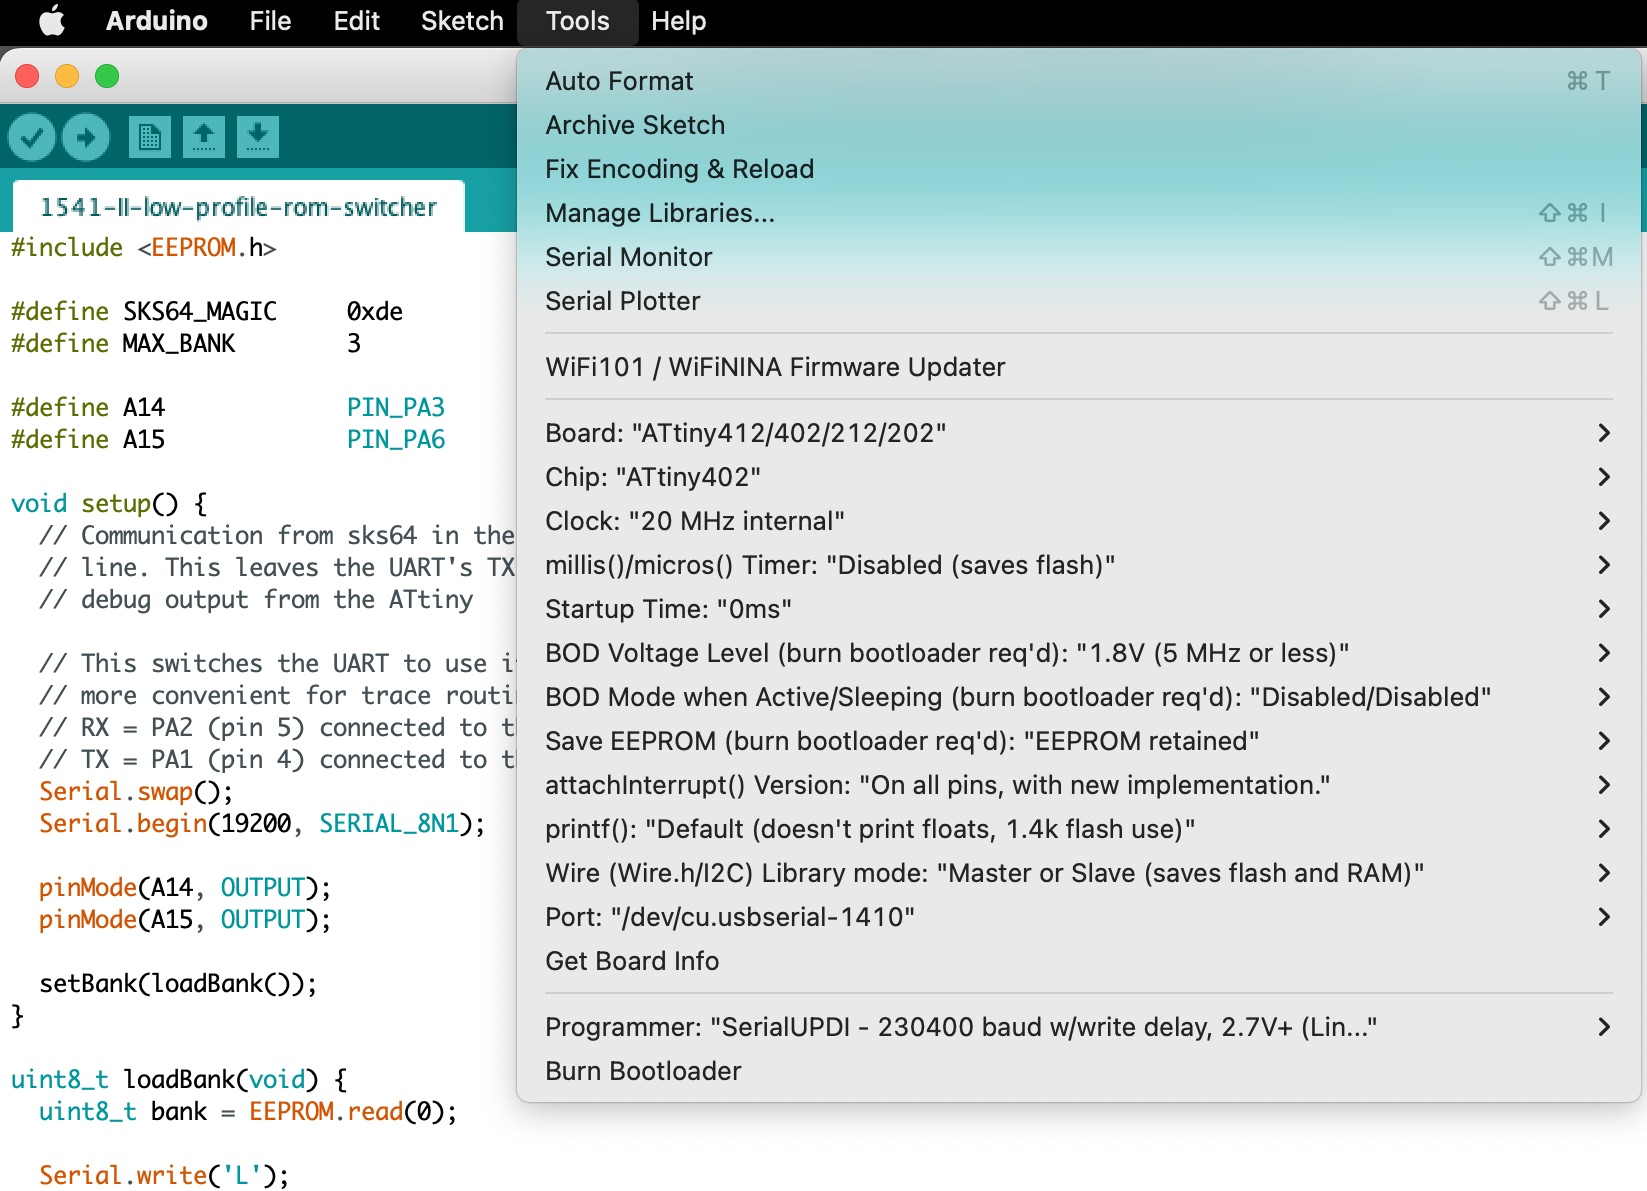Expand BOD Mode when Active/Sleeping submenu
Image resolution: width=1647 pixels, height=1191 pixels.
[1079, 697]
